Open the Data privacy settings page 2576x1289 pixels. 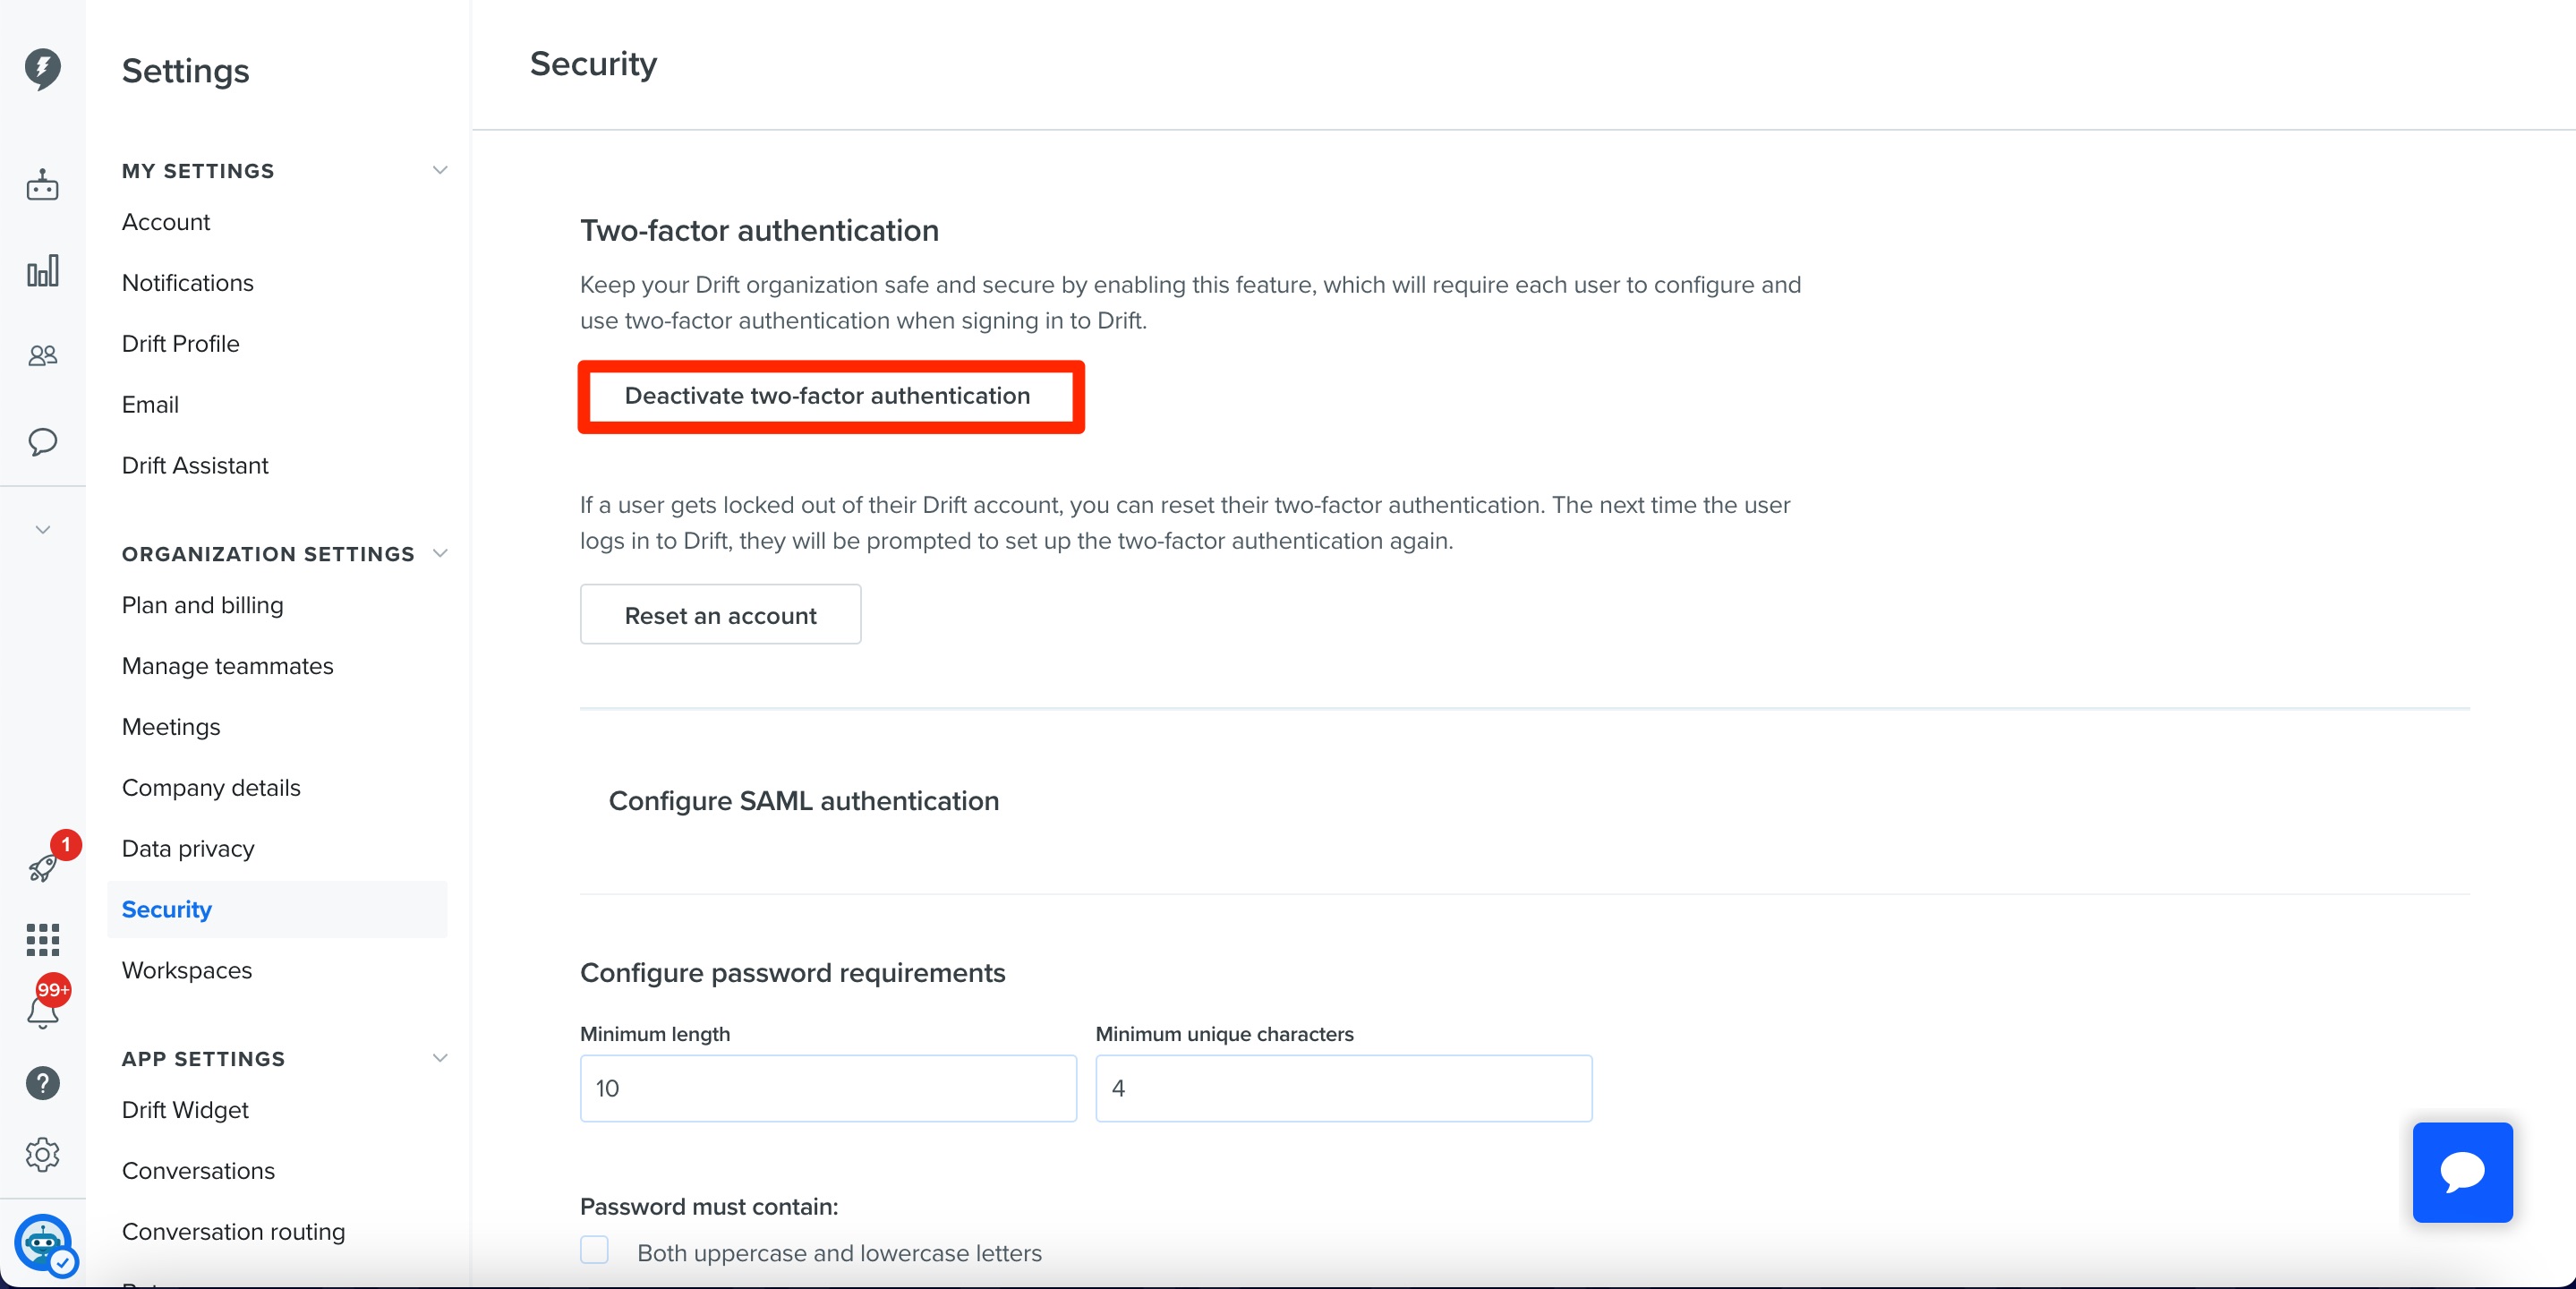coord(187,847)
